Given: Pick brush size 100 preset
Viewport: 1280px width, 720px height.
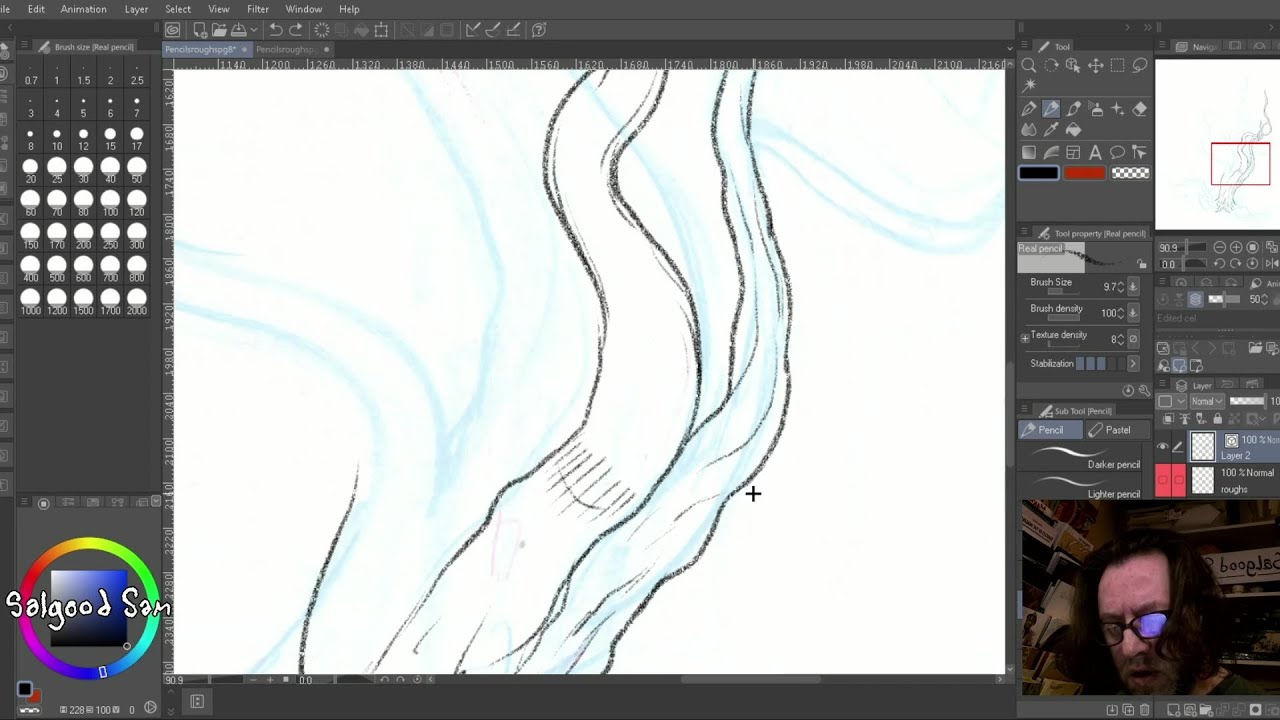Looking at the screenshot, I should pyautogui.click(x=110, y=202).
